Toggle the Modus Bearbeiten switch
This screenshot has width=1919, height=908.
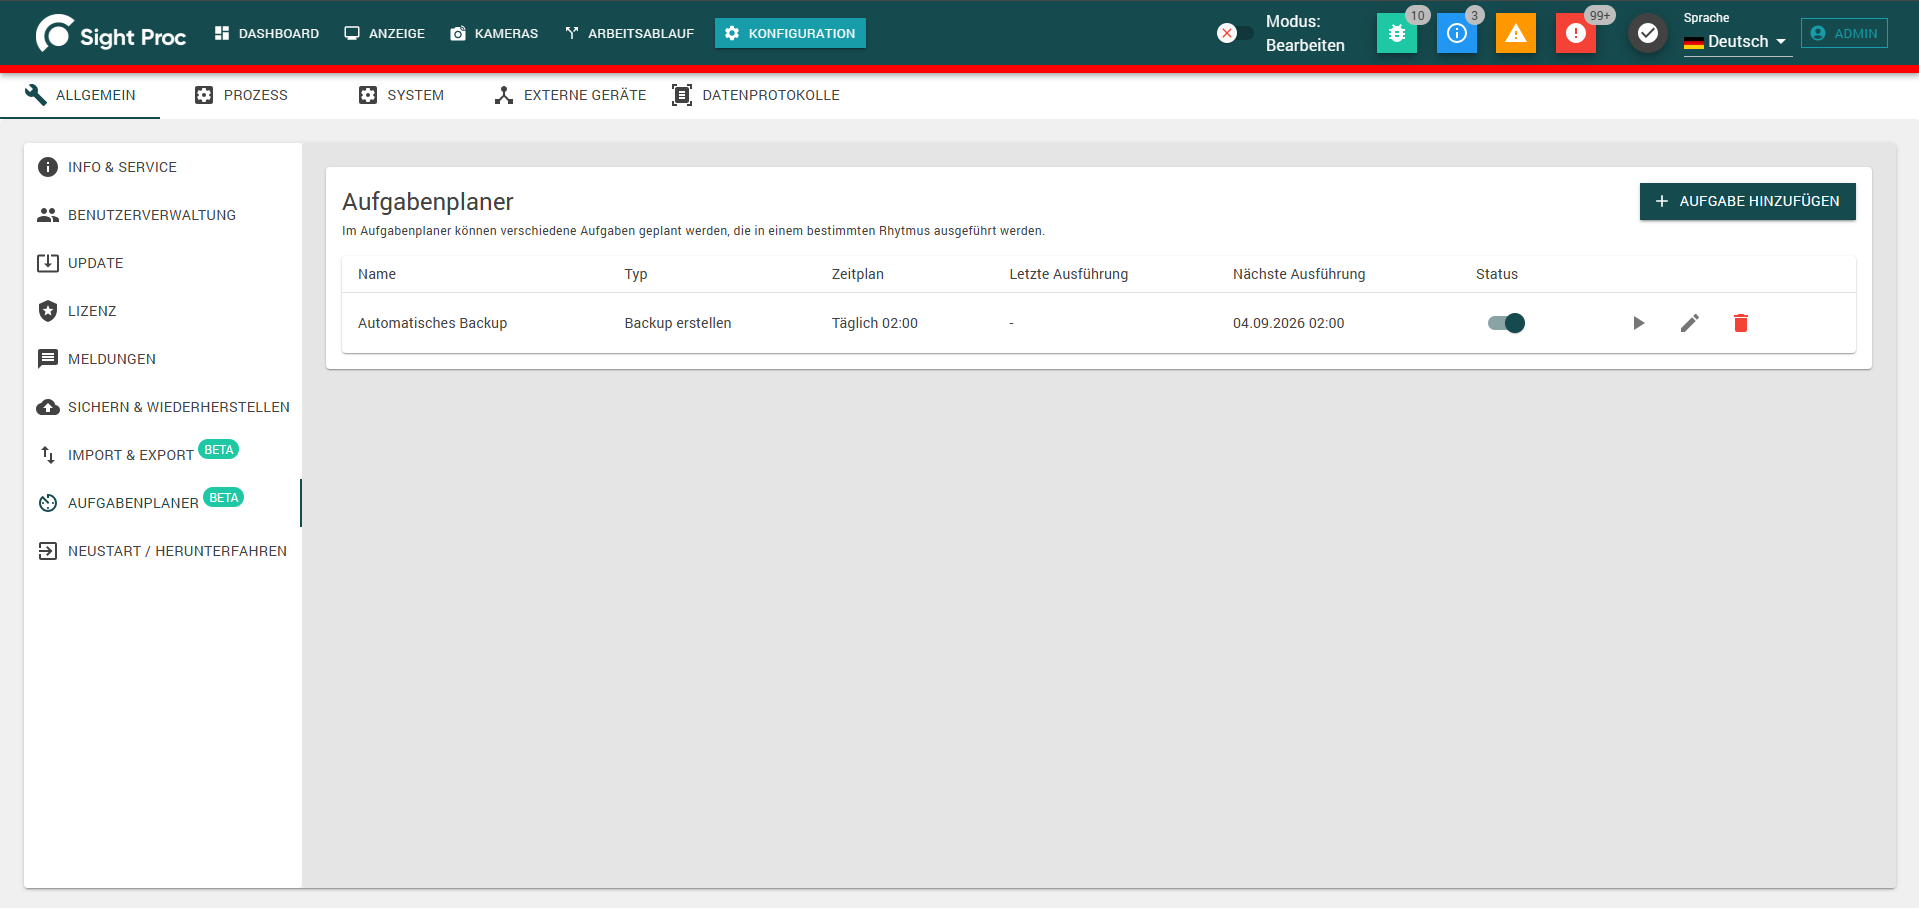[x=1234, y=33]
